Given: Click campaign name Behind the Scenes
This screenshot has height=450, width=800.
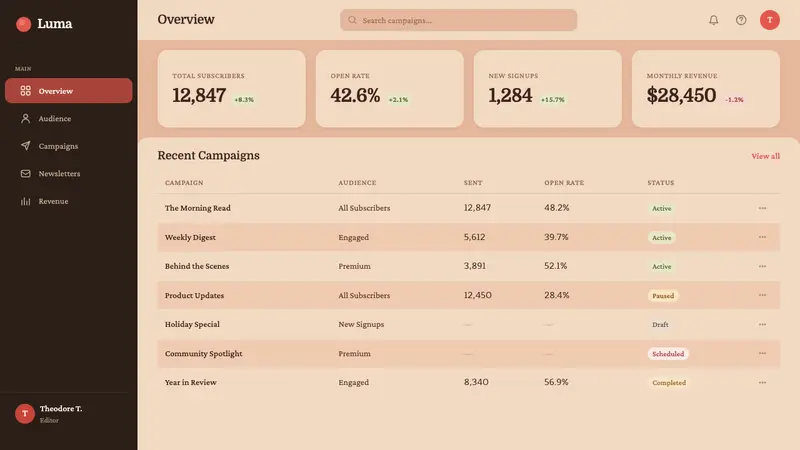Looking at the screenshot, I should 197,266.
